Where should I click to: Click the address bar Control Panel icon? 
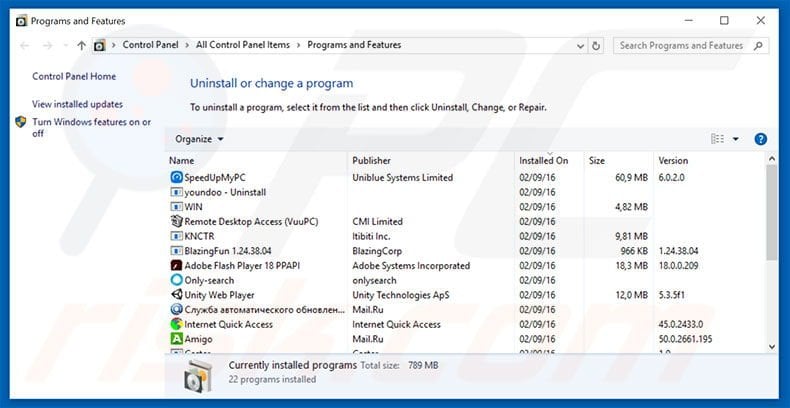click(x=100, y=45)
